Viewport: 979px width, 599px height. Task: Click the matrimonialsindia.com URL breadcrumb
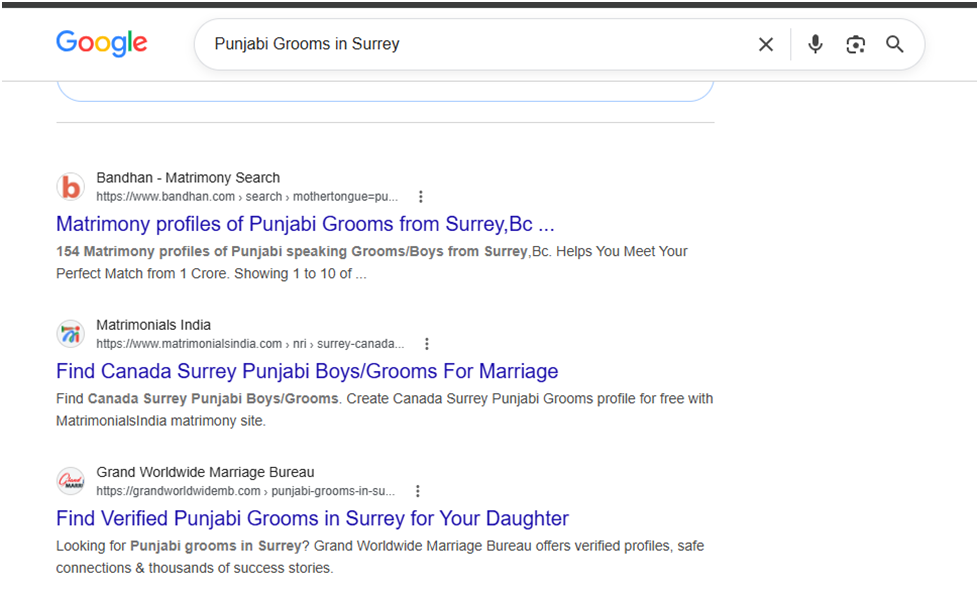coord(250,344)
